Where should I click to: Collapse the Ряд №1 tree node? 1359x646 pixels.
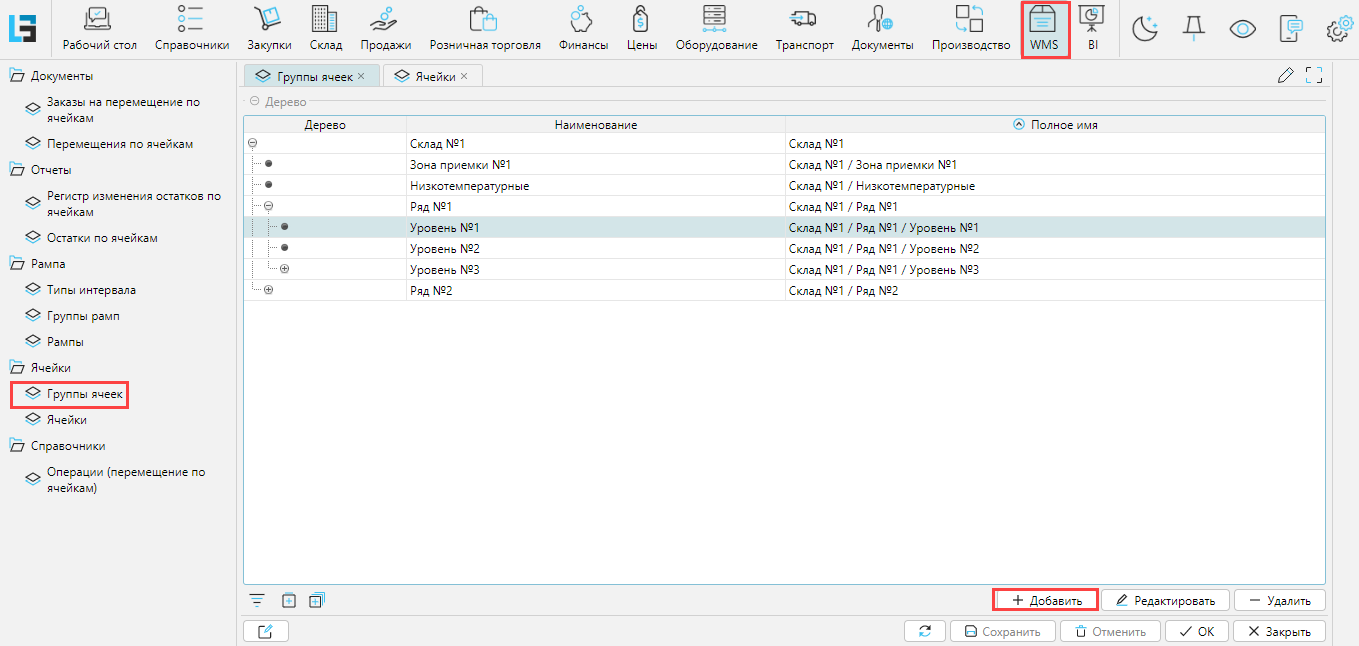click(268, 206)
